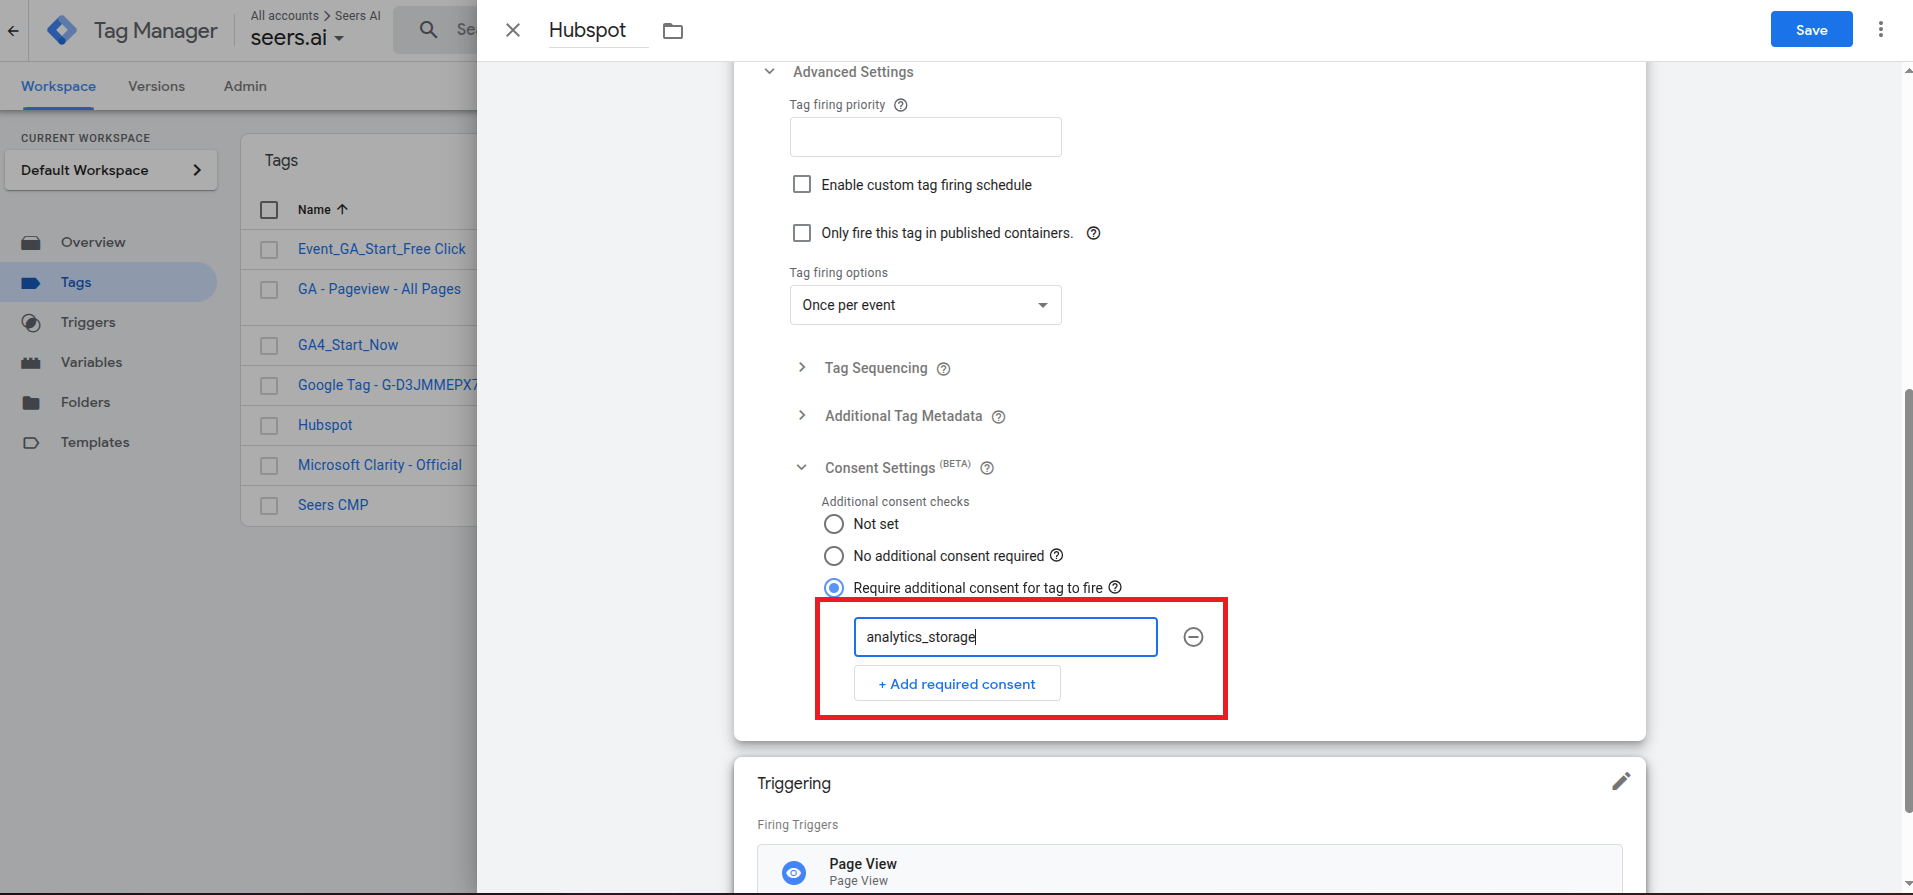The width and height of the screenshot is (1913, 895).
Task: Switch to the Admin tab
Action: click(245, 86)
